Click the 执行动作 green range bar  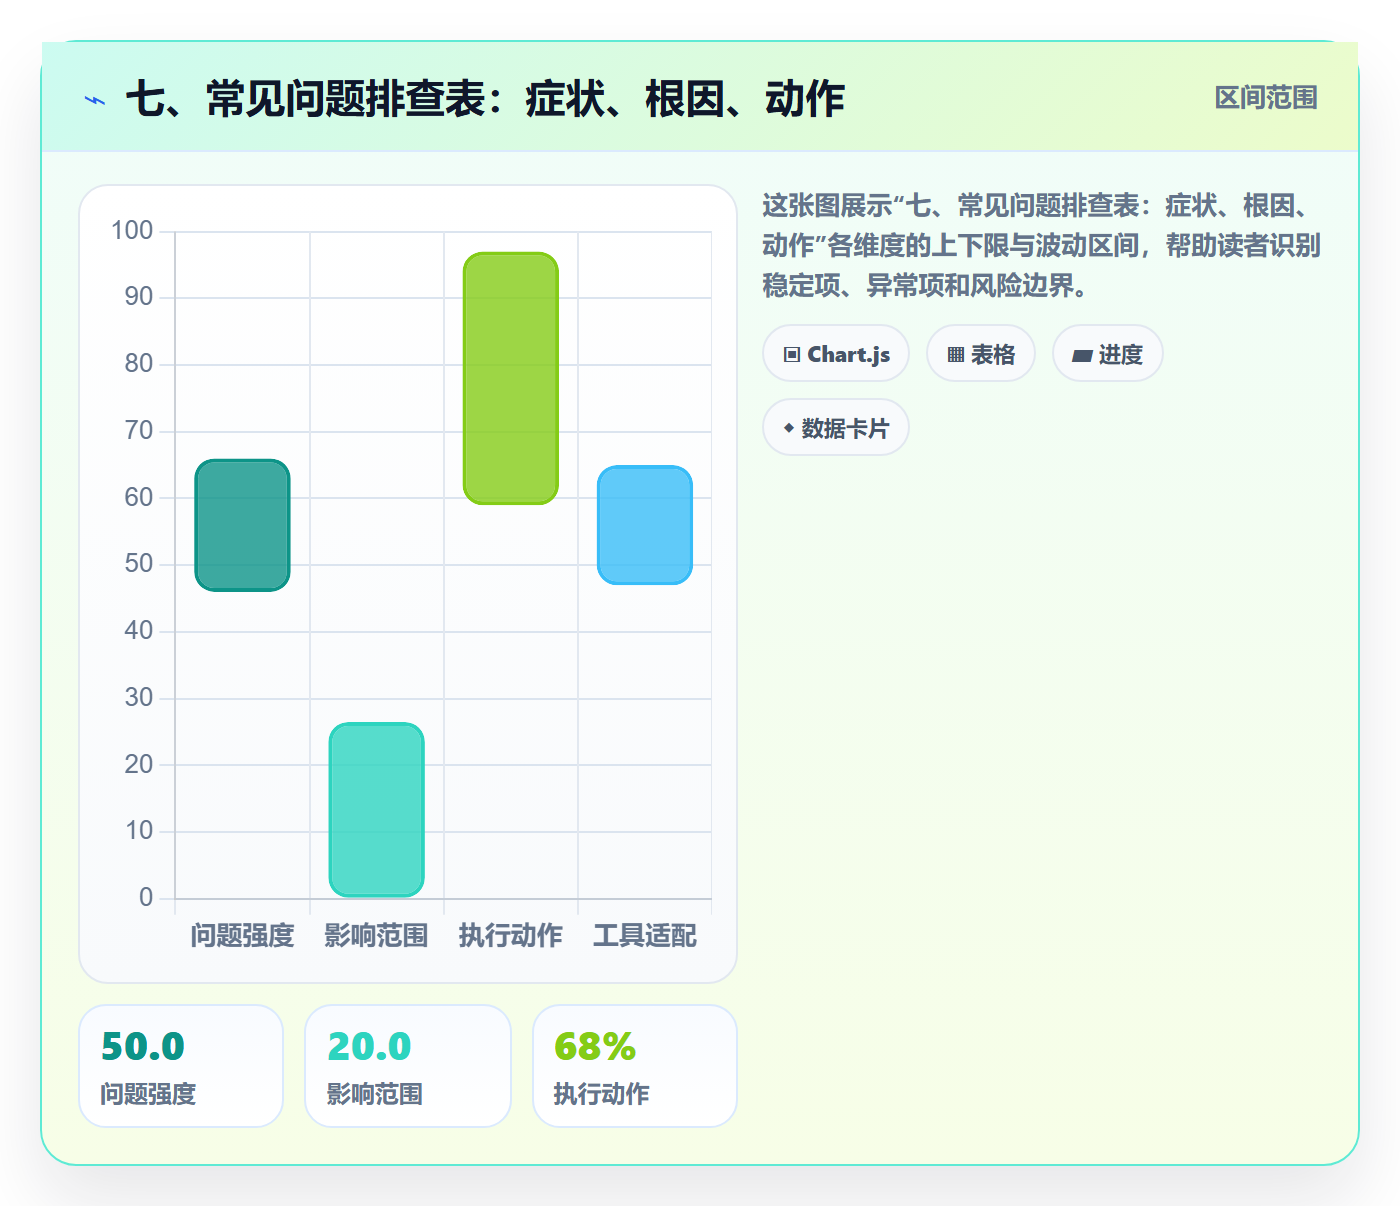[511, 378]
